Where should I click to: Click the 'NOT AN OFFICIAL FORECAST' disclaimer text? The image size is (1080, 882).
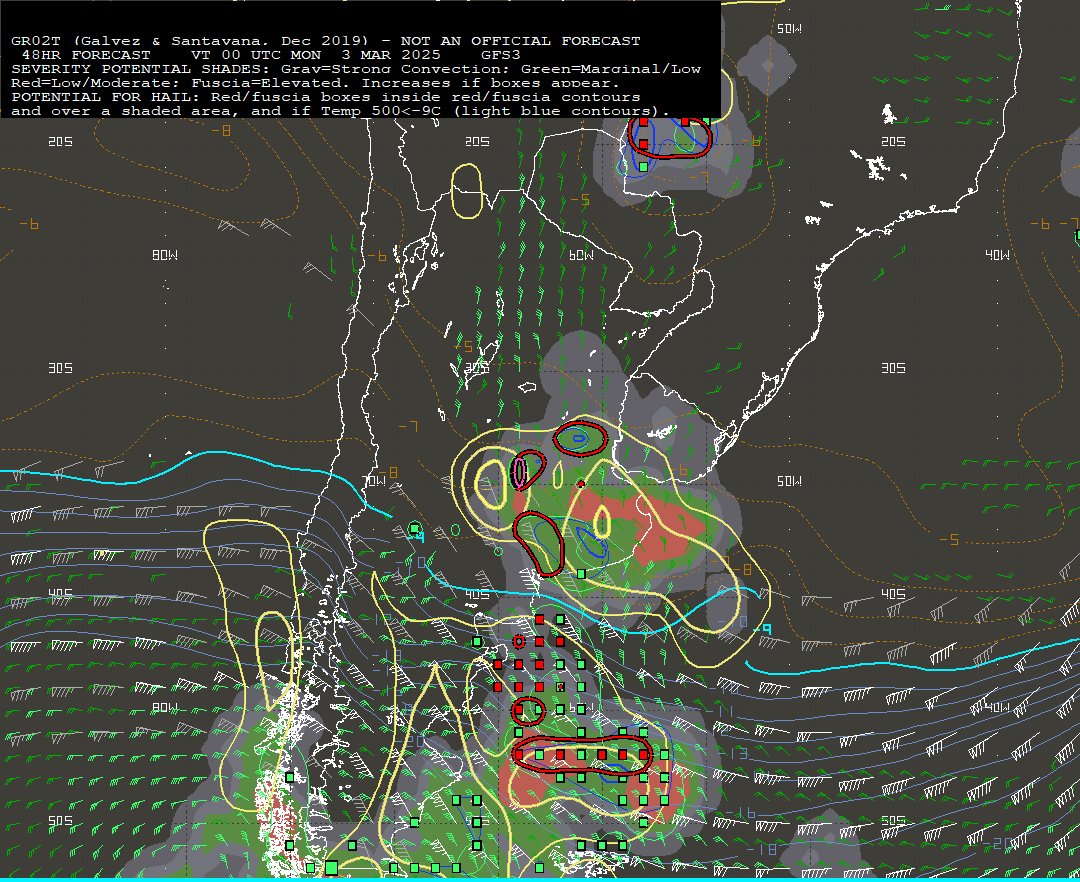pos(521,41)
